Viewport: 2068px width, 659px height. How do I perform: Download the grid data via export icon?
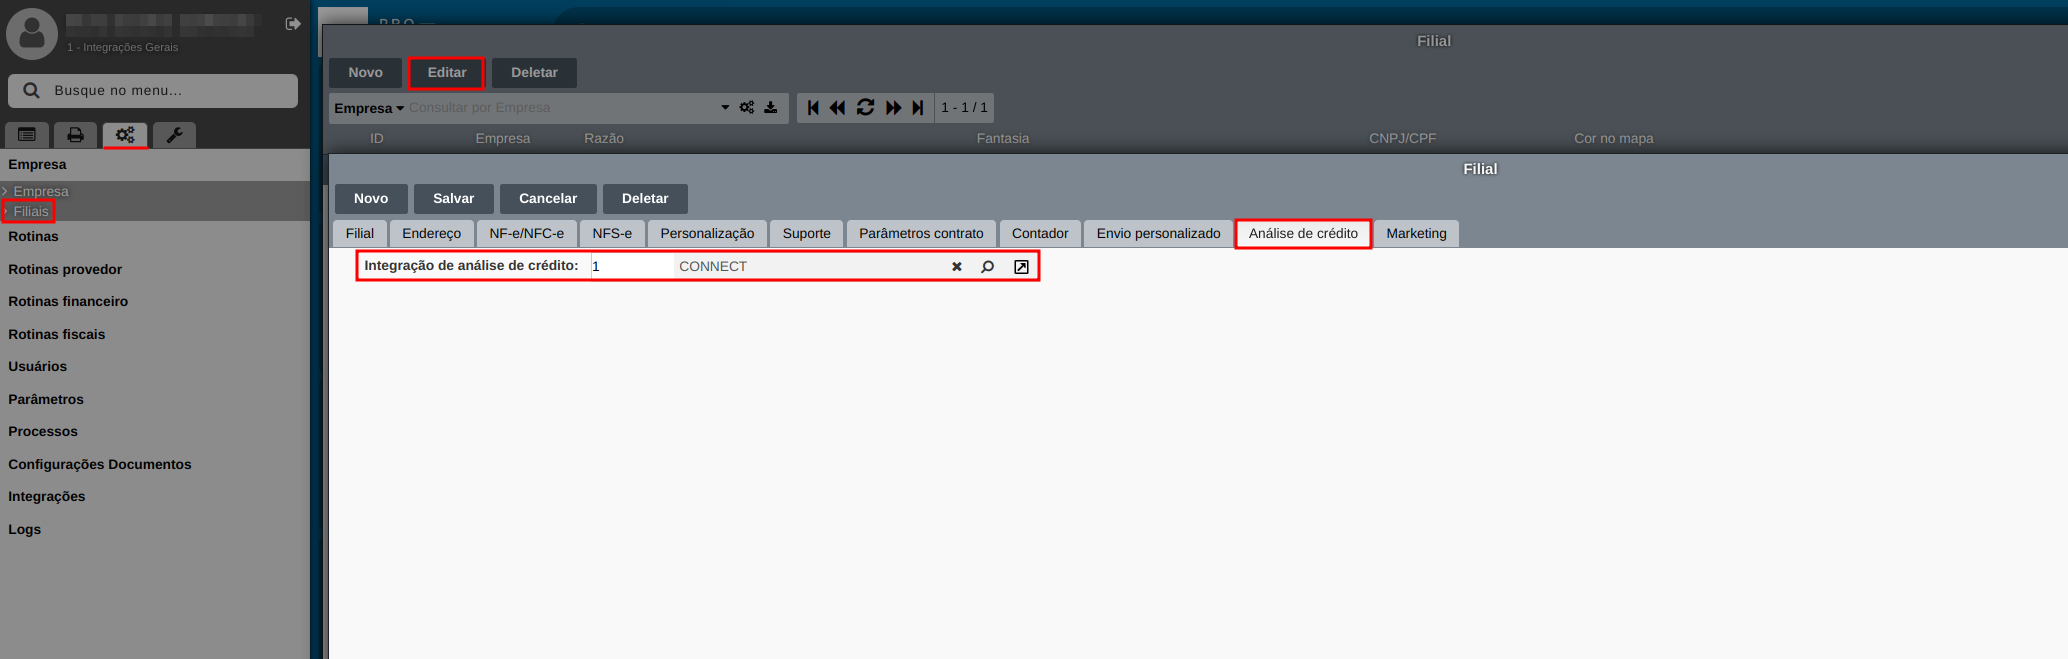[x=771, y=108]
